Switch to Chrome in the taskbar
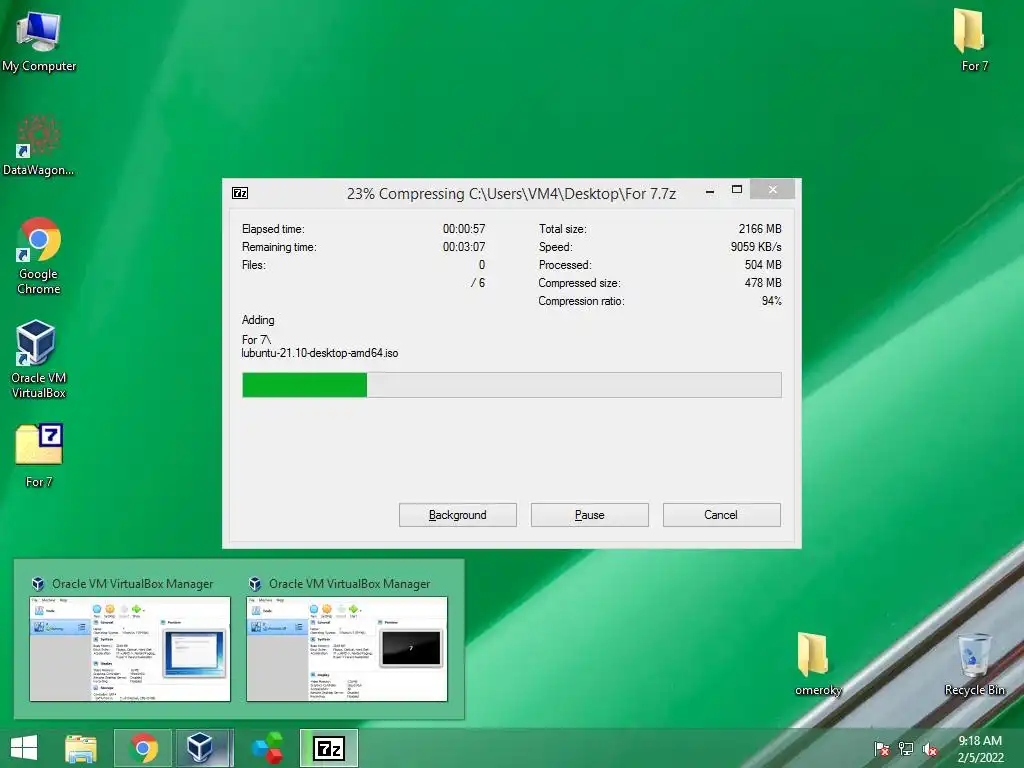The width and height of the screenshot is (1024, 768). (x=143, y=748)
